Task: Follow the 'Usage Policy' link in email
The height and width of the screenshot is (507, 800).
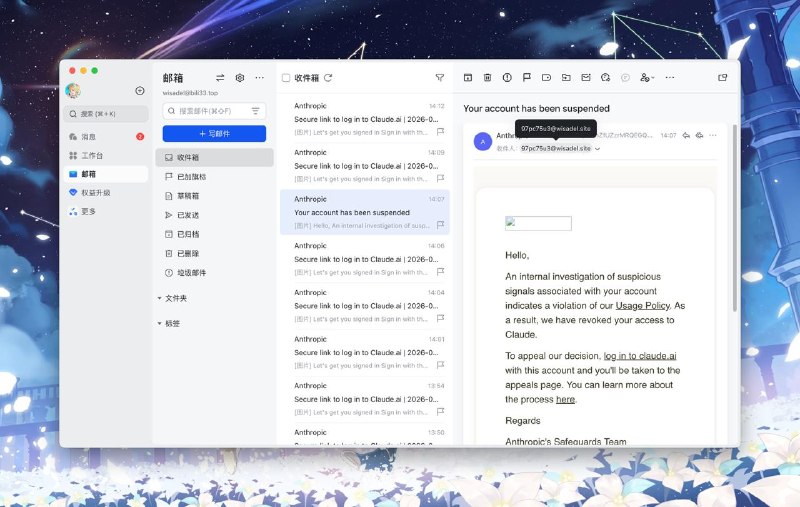Action: click(642, 306)
